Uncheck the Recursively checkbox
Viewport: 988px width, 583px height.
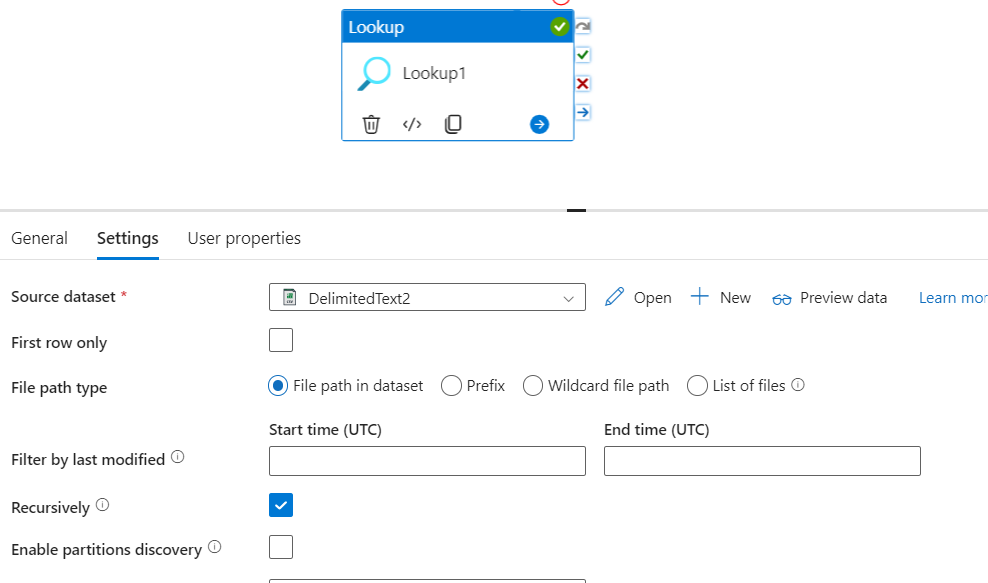click(281, 505)
